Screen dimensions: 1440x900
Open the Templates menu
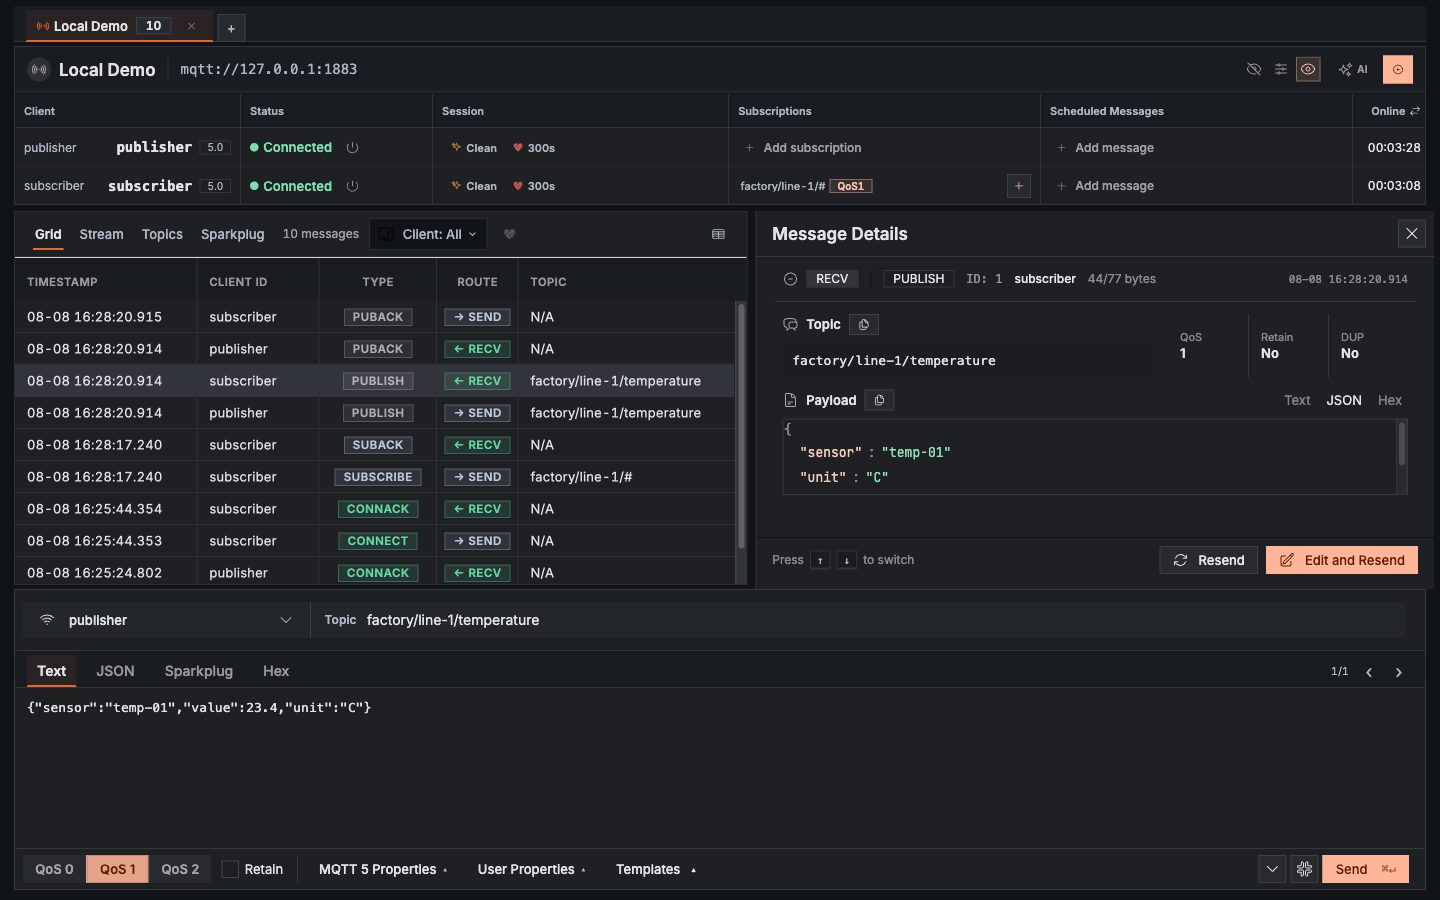tap(656, 869)
